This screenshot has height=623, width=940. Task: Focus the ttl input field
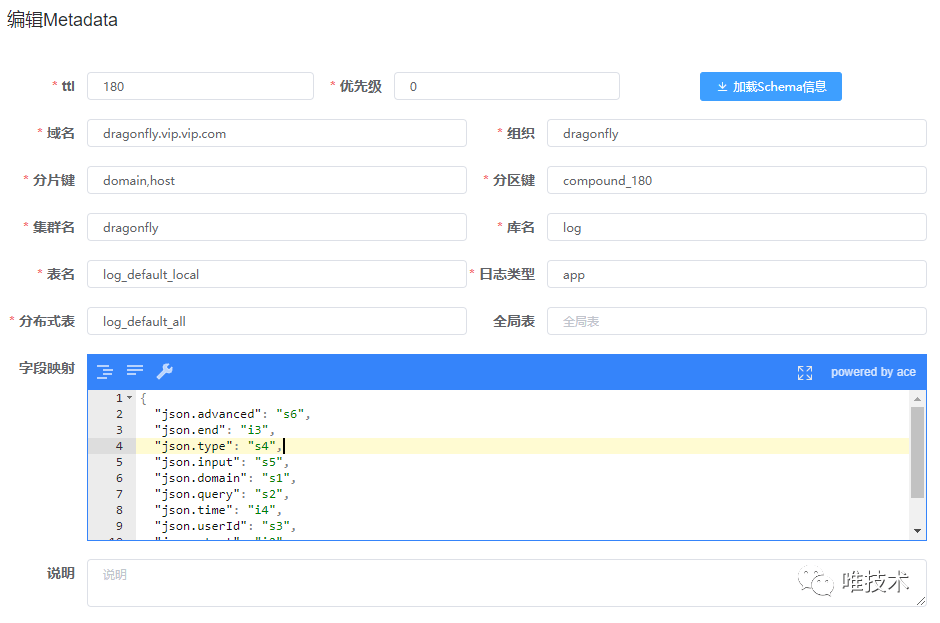pos(200,87)
